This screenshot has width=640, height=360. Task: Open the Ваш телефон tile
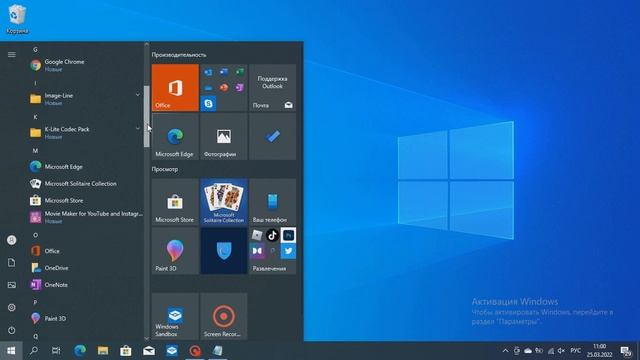tap(272, 202)
